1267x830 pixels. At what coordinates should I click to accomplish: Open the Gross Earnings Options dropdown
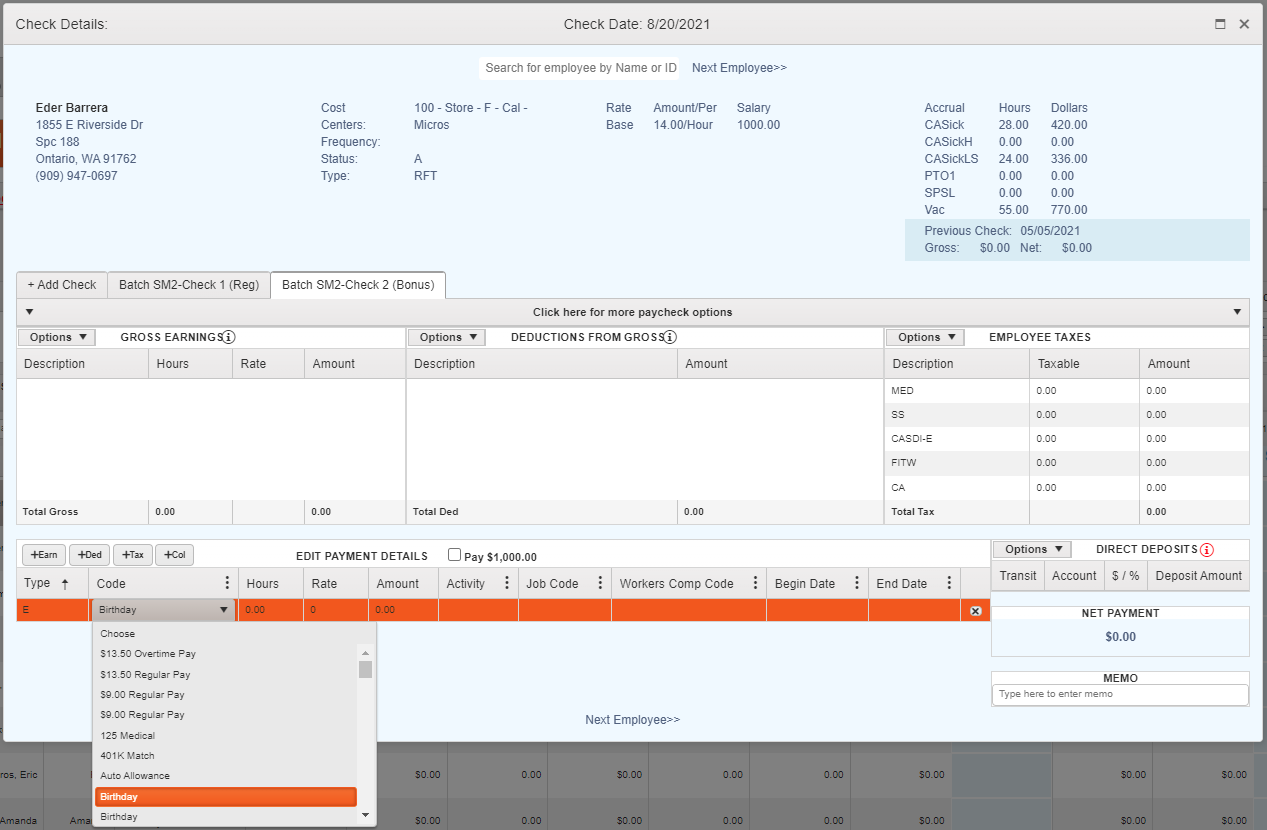click(x=57, y=337)
